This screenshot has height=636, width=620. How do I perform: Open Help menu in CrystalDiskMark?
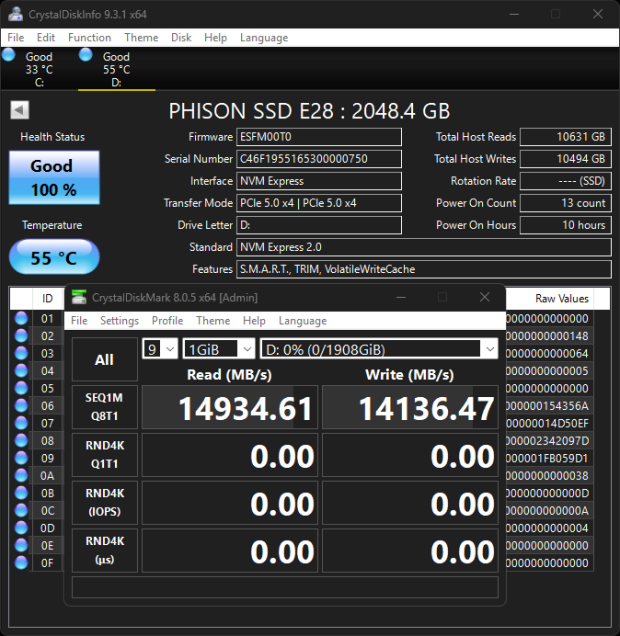[254, 320]
